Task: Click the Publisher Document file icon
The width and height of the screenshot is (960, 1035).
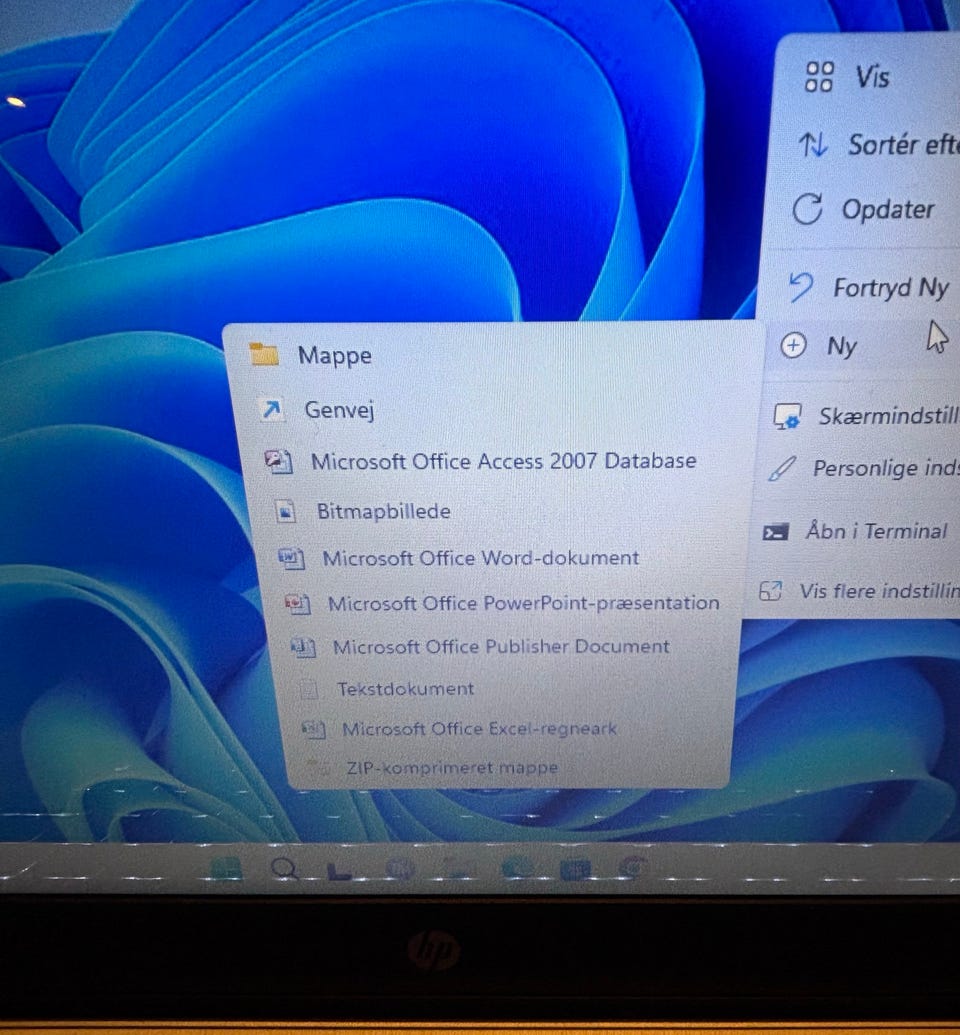Action: (303, 647)
